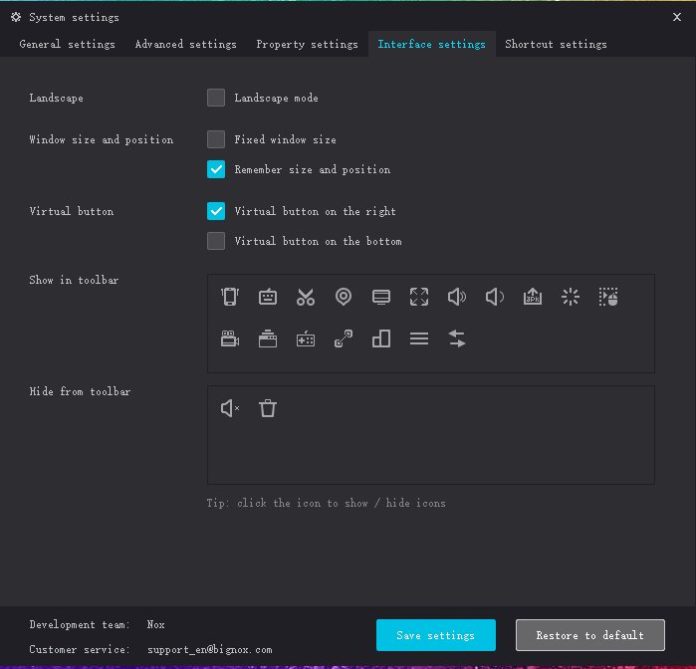
Task: Click the keyboard control icon
Action: click(x=268, y=297)
